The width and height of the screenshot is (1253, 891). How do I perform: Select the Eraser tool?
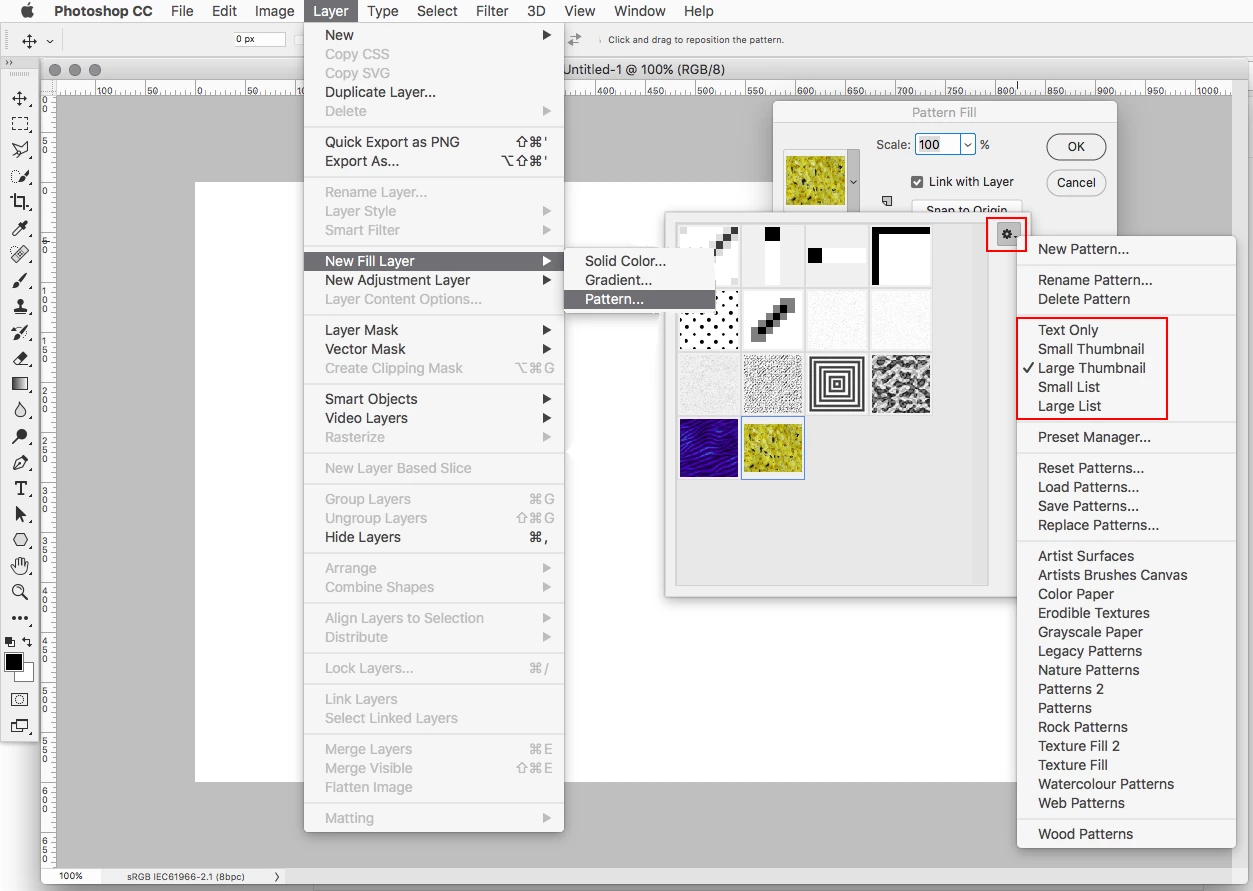(x=20, y=358)
